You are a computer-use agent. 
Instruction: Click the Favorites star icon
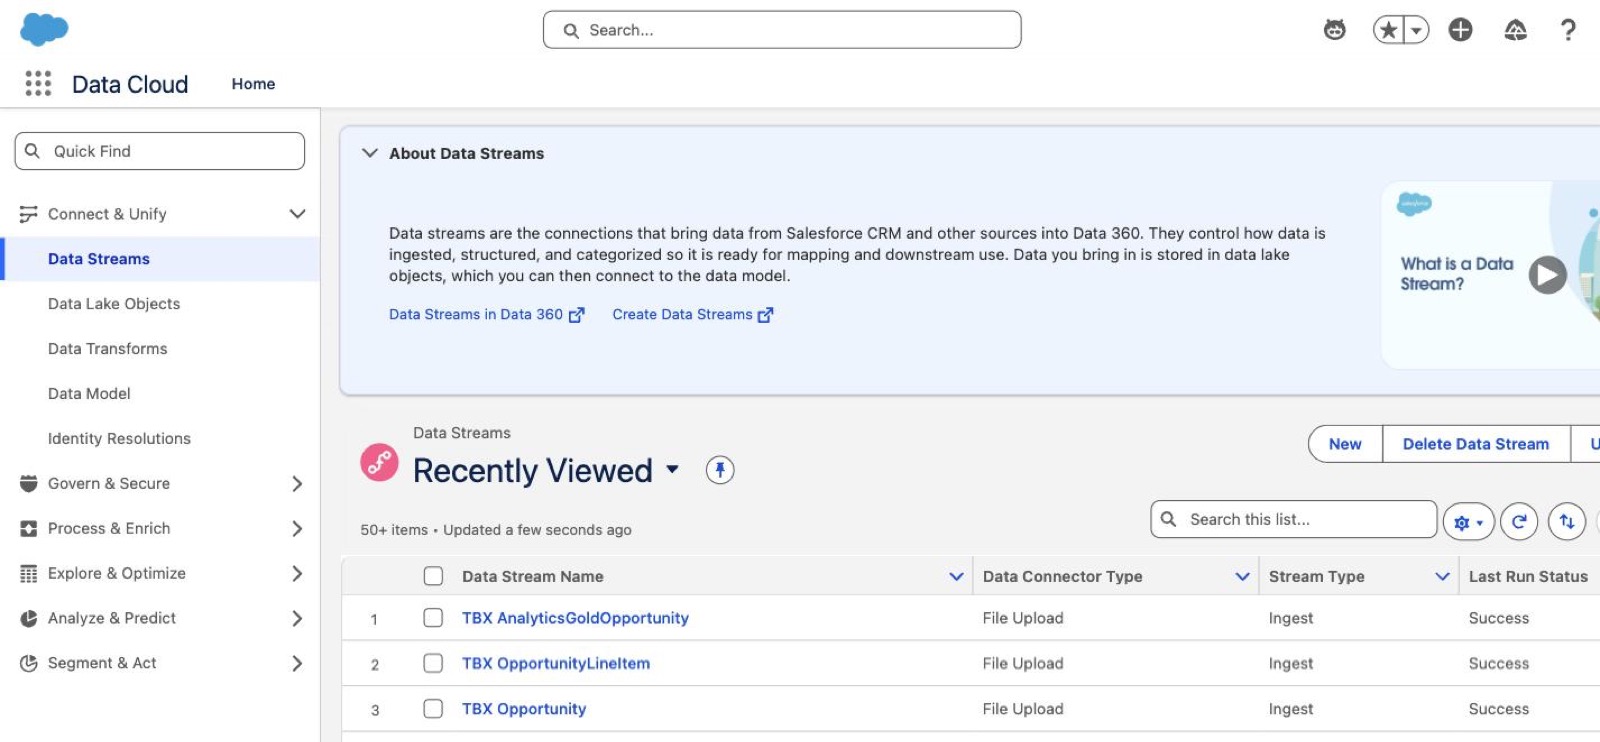click(1388, 30)
